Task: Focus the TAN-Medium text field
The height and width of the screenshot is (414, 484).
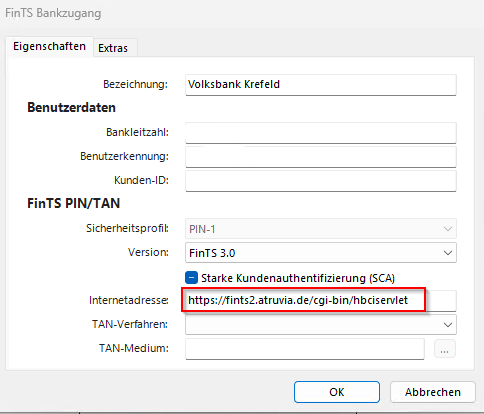Action: pyautogui.click(x=305, y=349)
